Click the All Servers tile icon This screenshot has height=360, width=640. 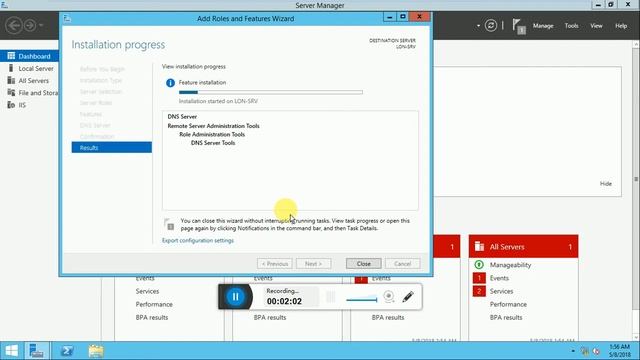(x=479, y=247)
